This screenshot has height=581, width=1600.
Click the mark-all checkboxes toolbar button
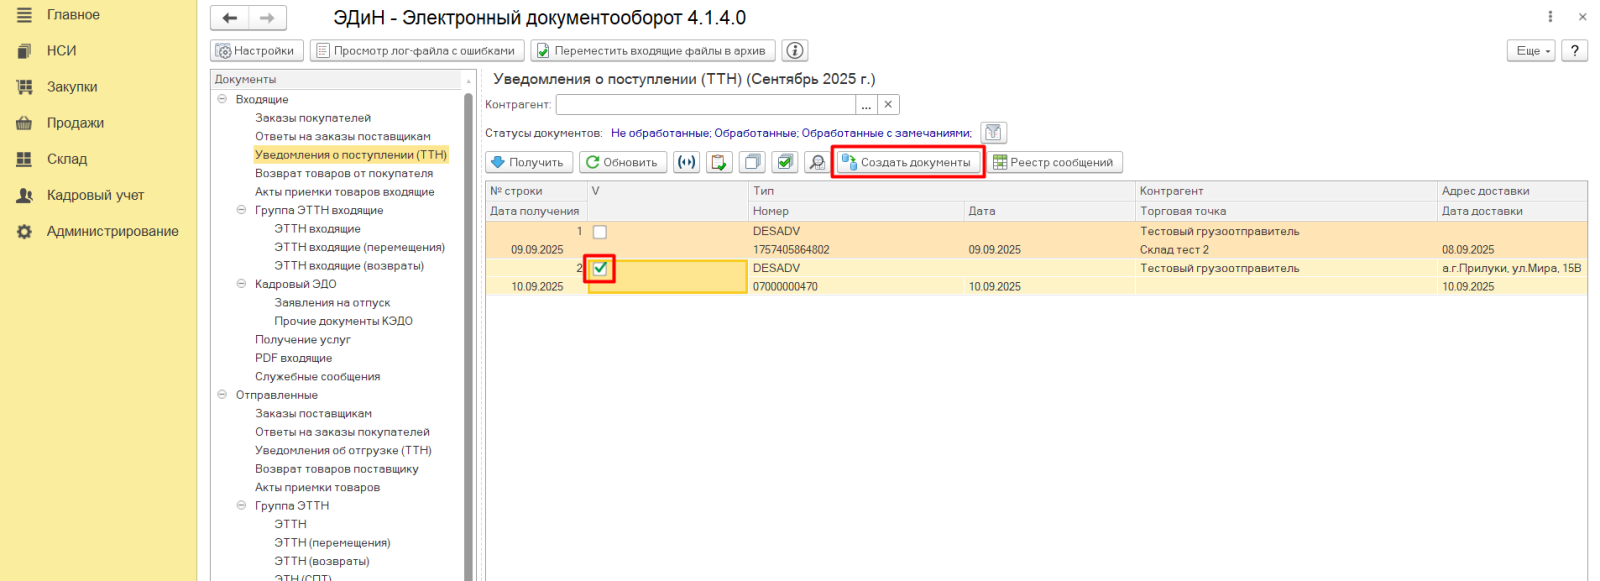(785, 162)
